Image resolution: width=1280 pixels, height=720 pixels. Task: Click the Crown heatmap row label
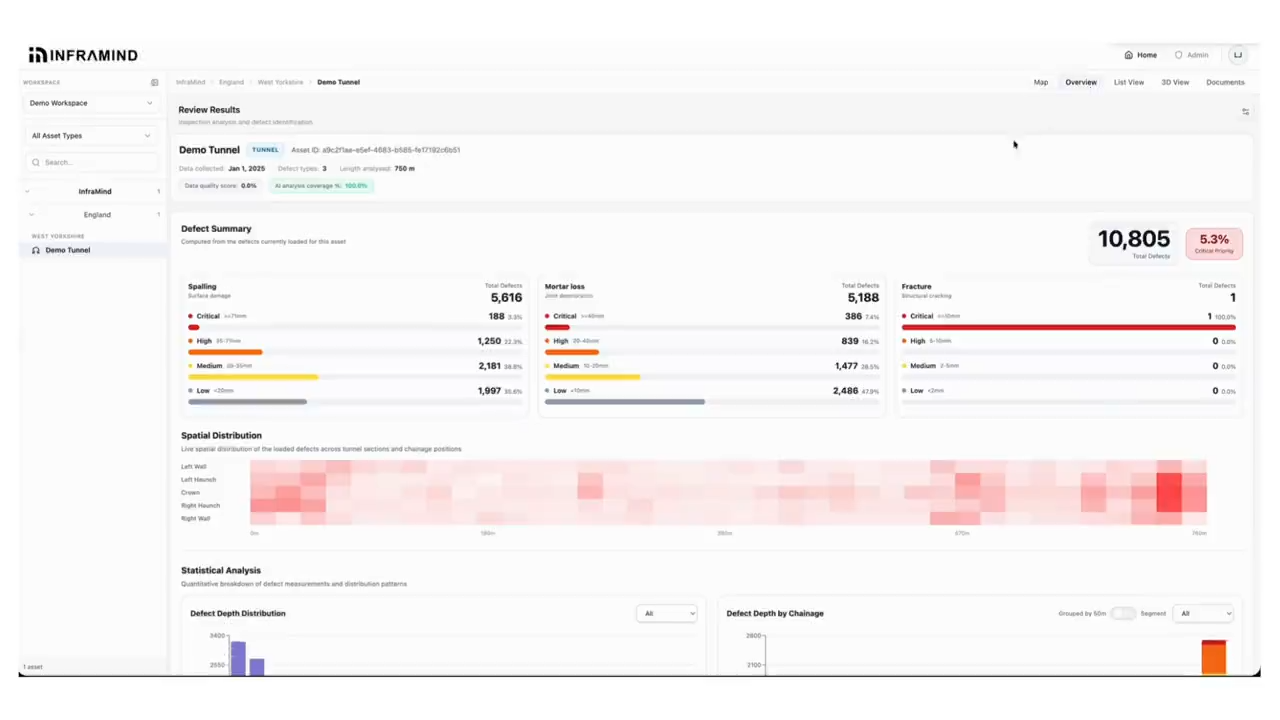point(190,493)
